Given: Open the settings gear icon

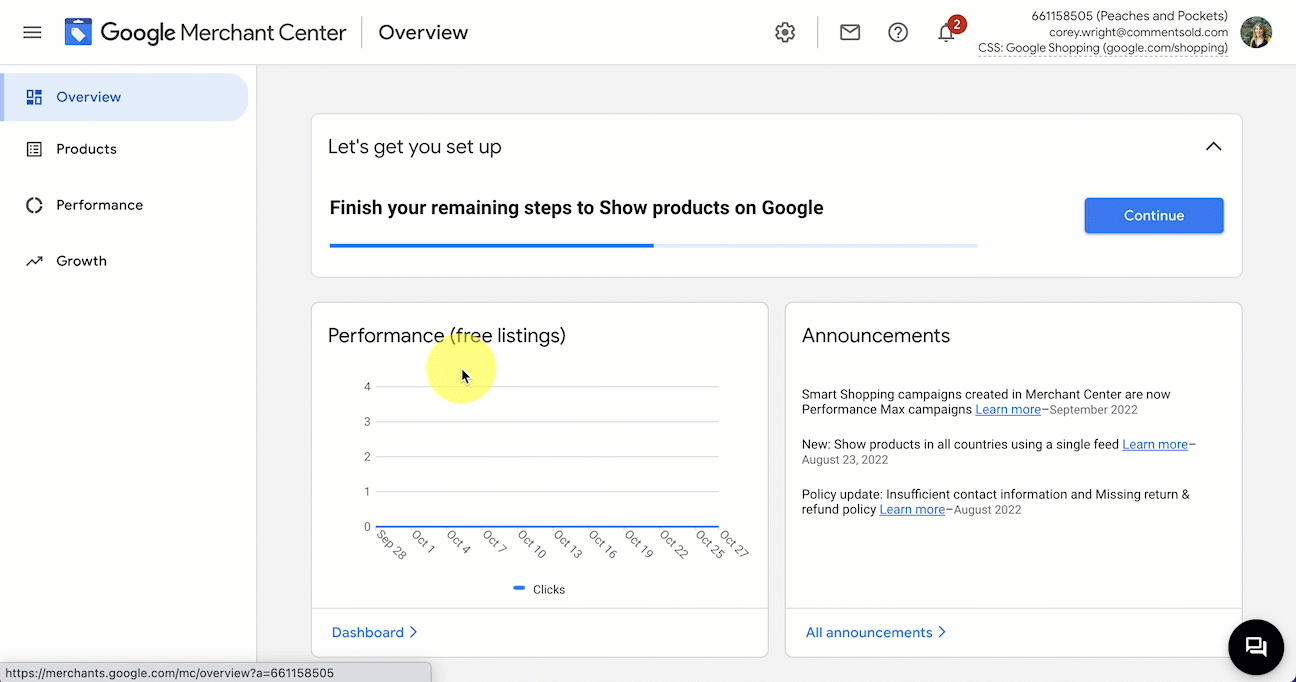Looking at the screenshot, I should coord(785,32).
